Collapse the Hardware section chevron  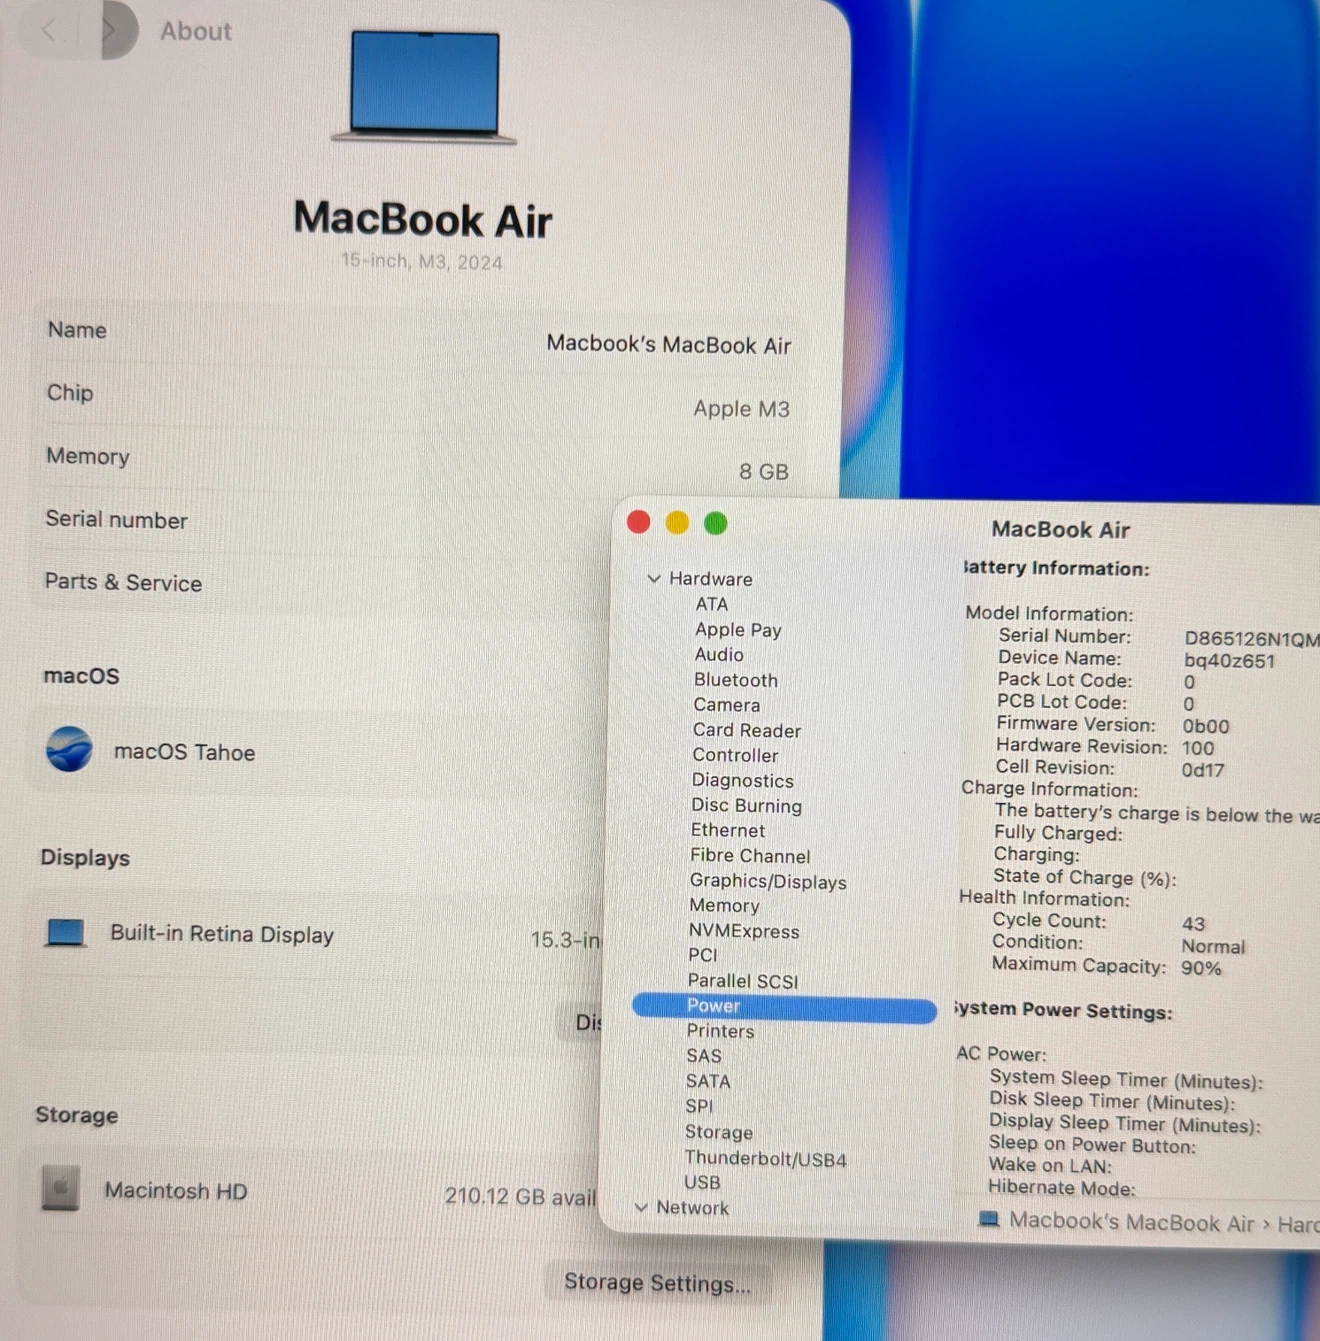coord(654,578)
